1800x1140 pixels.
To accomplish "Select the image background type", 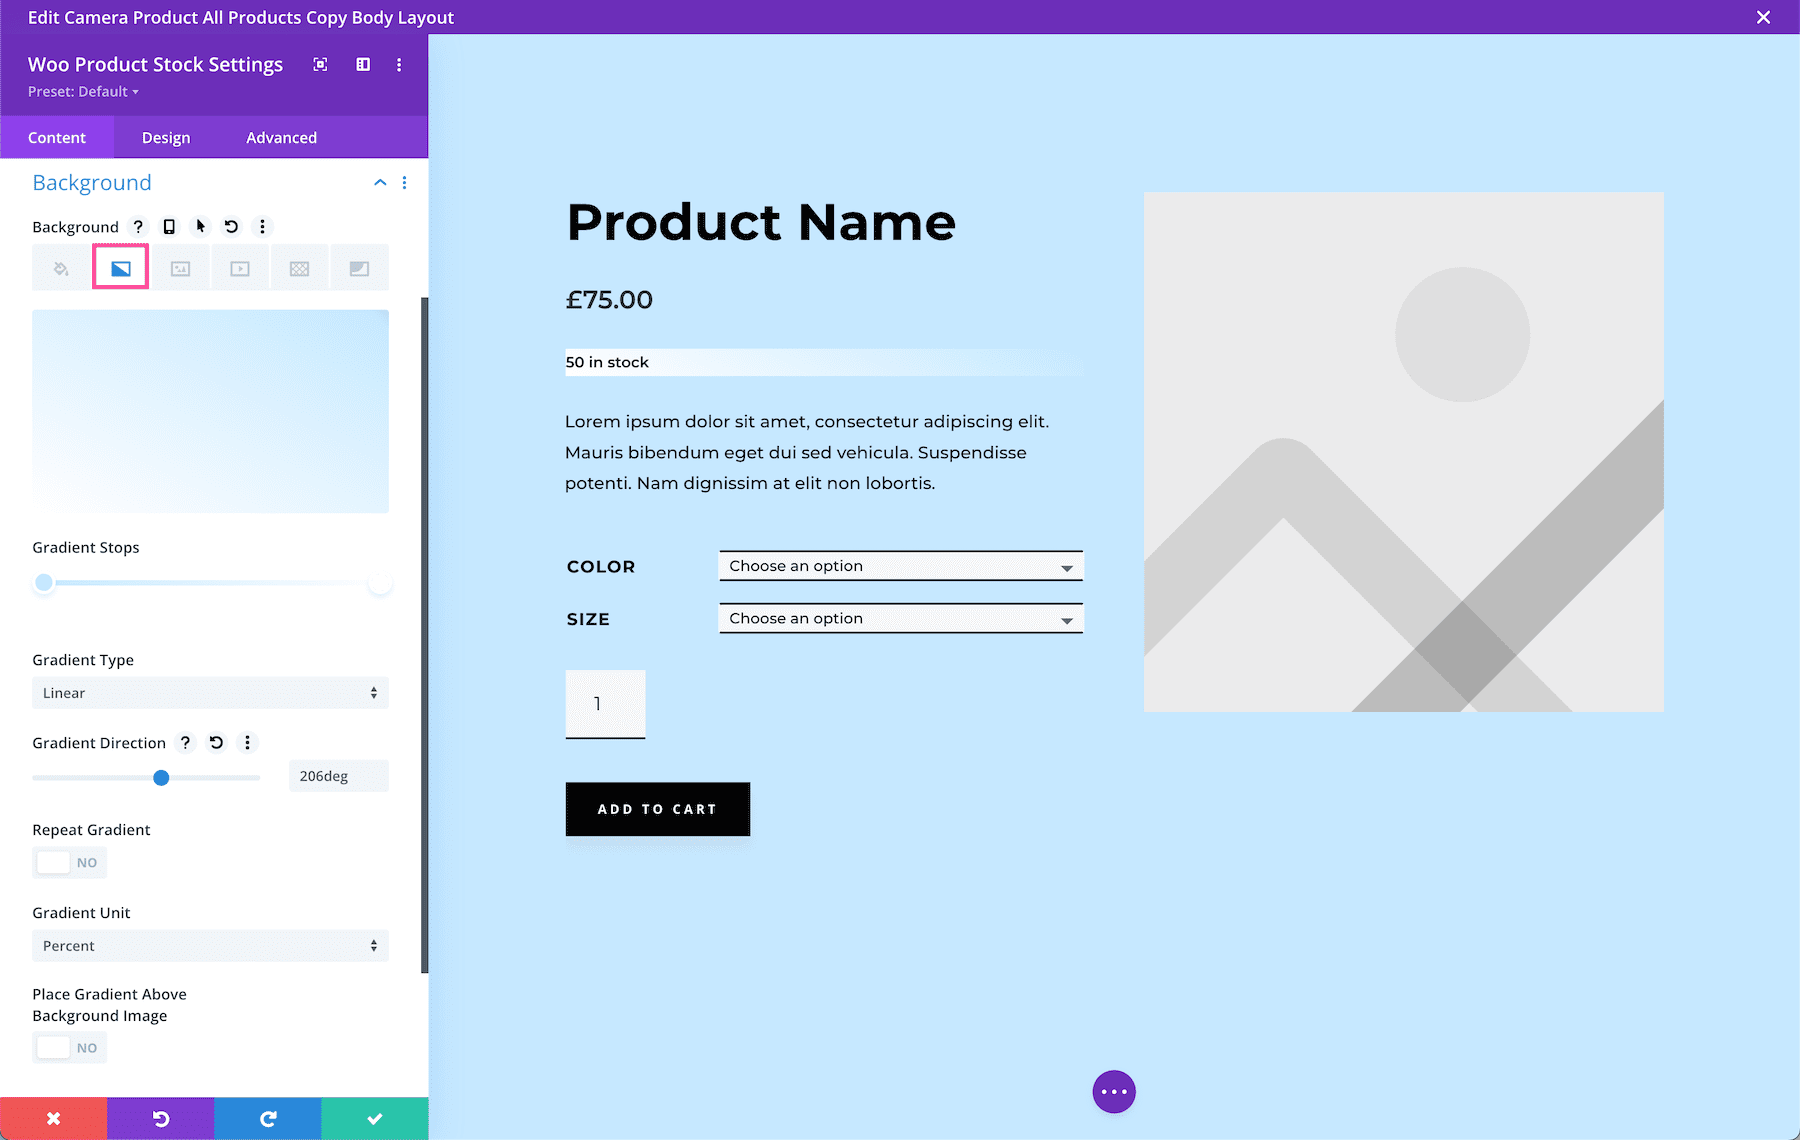I will coord(179,267).
